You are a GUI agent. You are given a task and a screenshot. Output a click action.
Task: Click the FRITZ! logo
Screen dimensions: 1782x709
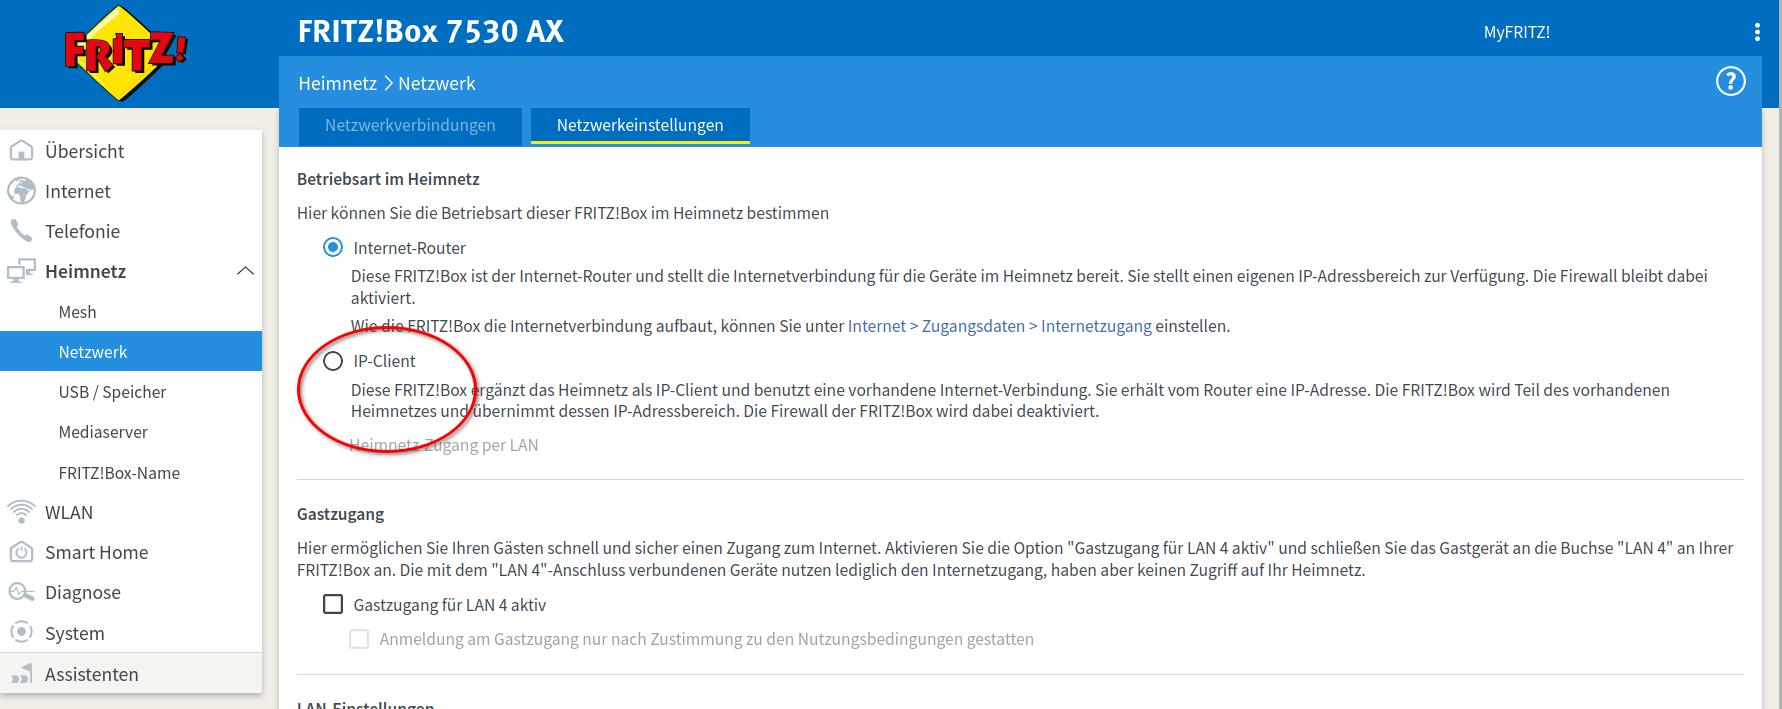point(125,53)
